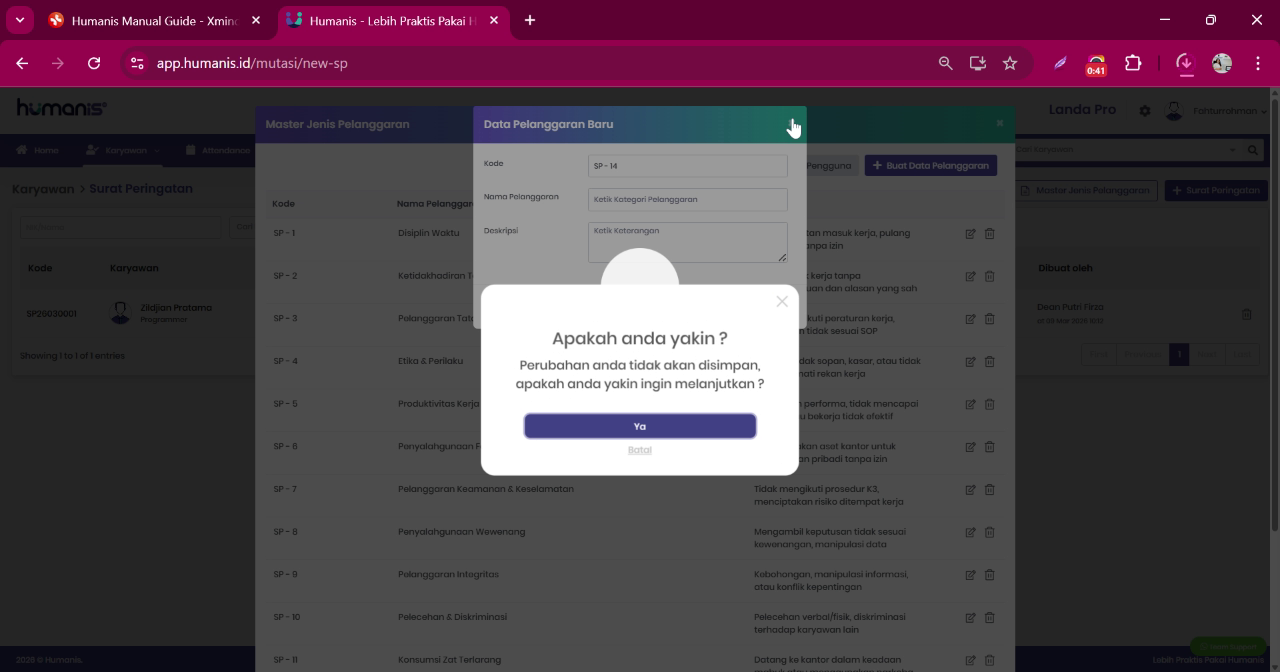Edit SP - 7 Pelanggaran Keamanan & Keselamatan
1280x672 pixels.
[x=970, y=490]
